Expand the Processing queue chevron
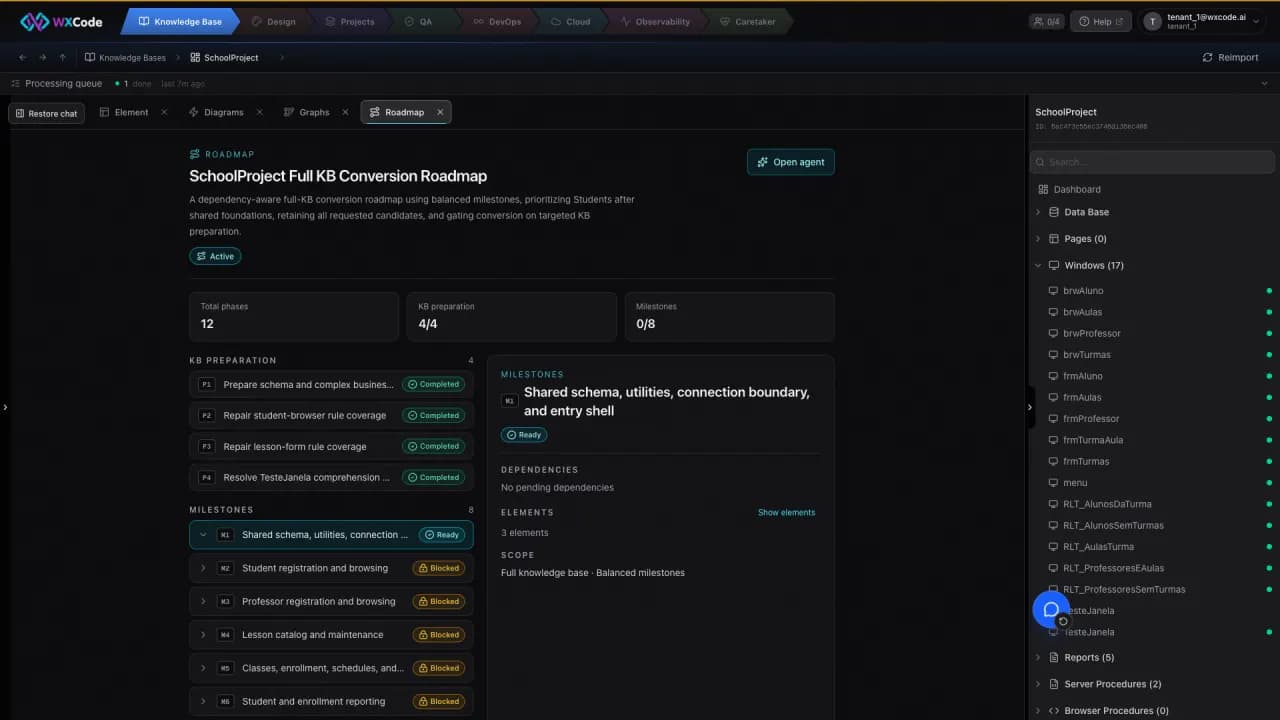The image size is (1280, 720). point(1264,84)
